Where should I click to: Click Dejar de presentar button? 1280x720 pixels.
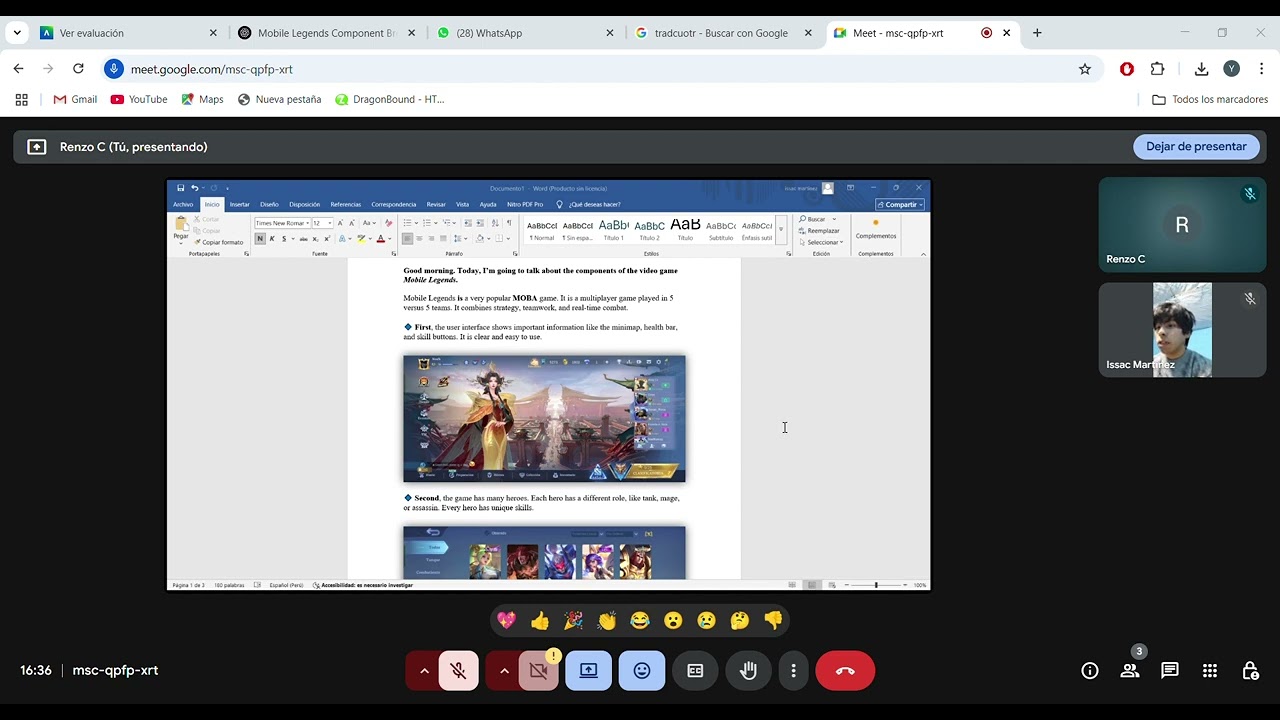1196,146
